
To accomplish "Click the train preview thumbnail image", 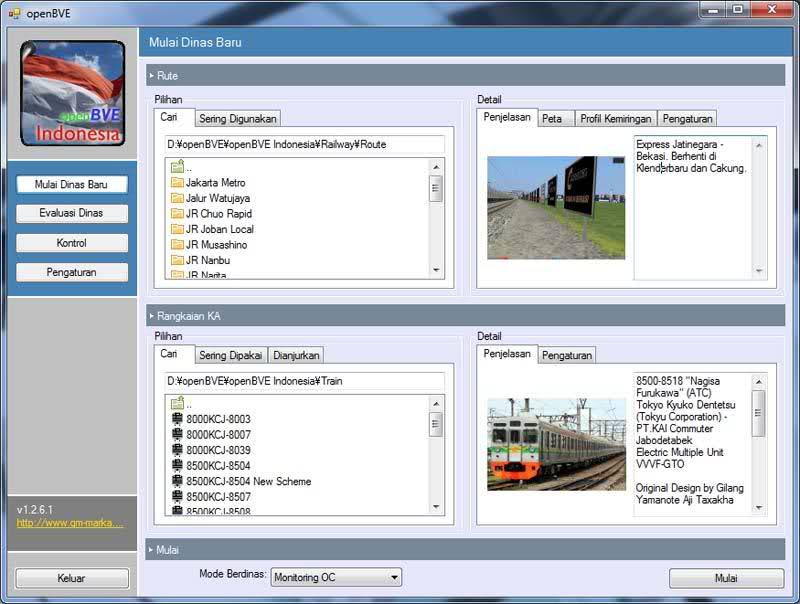I will [x=556, y=444].
